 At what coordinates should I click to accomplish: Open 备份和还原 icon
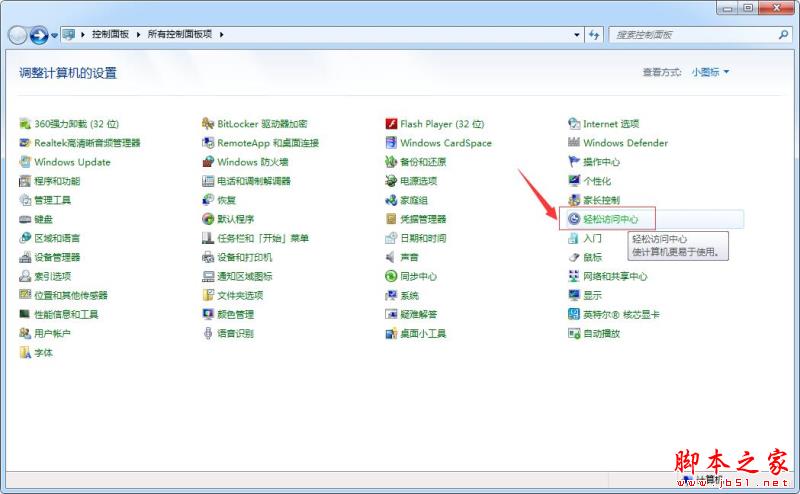(391, 162)
